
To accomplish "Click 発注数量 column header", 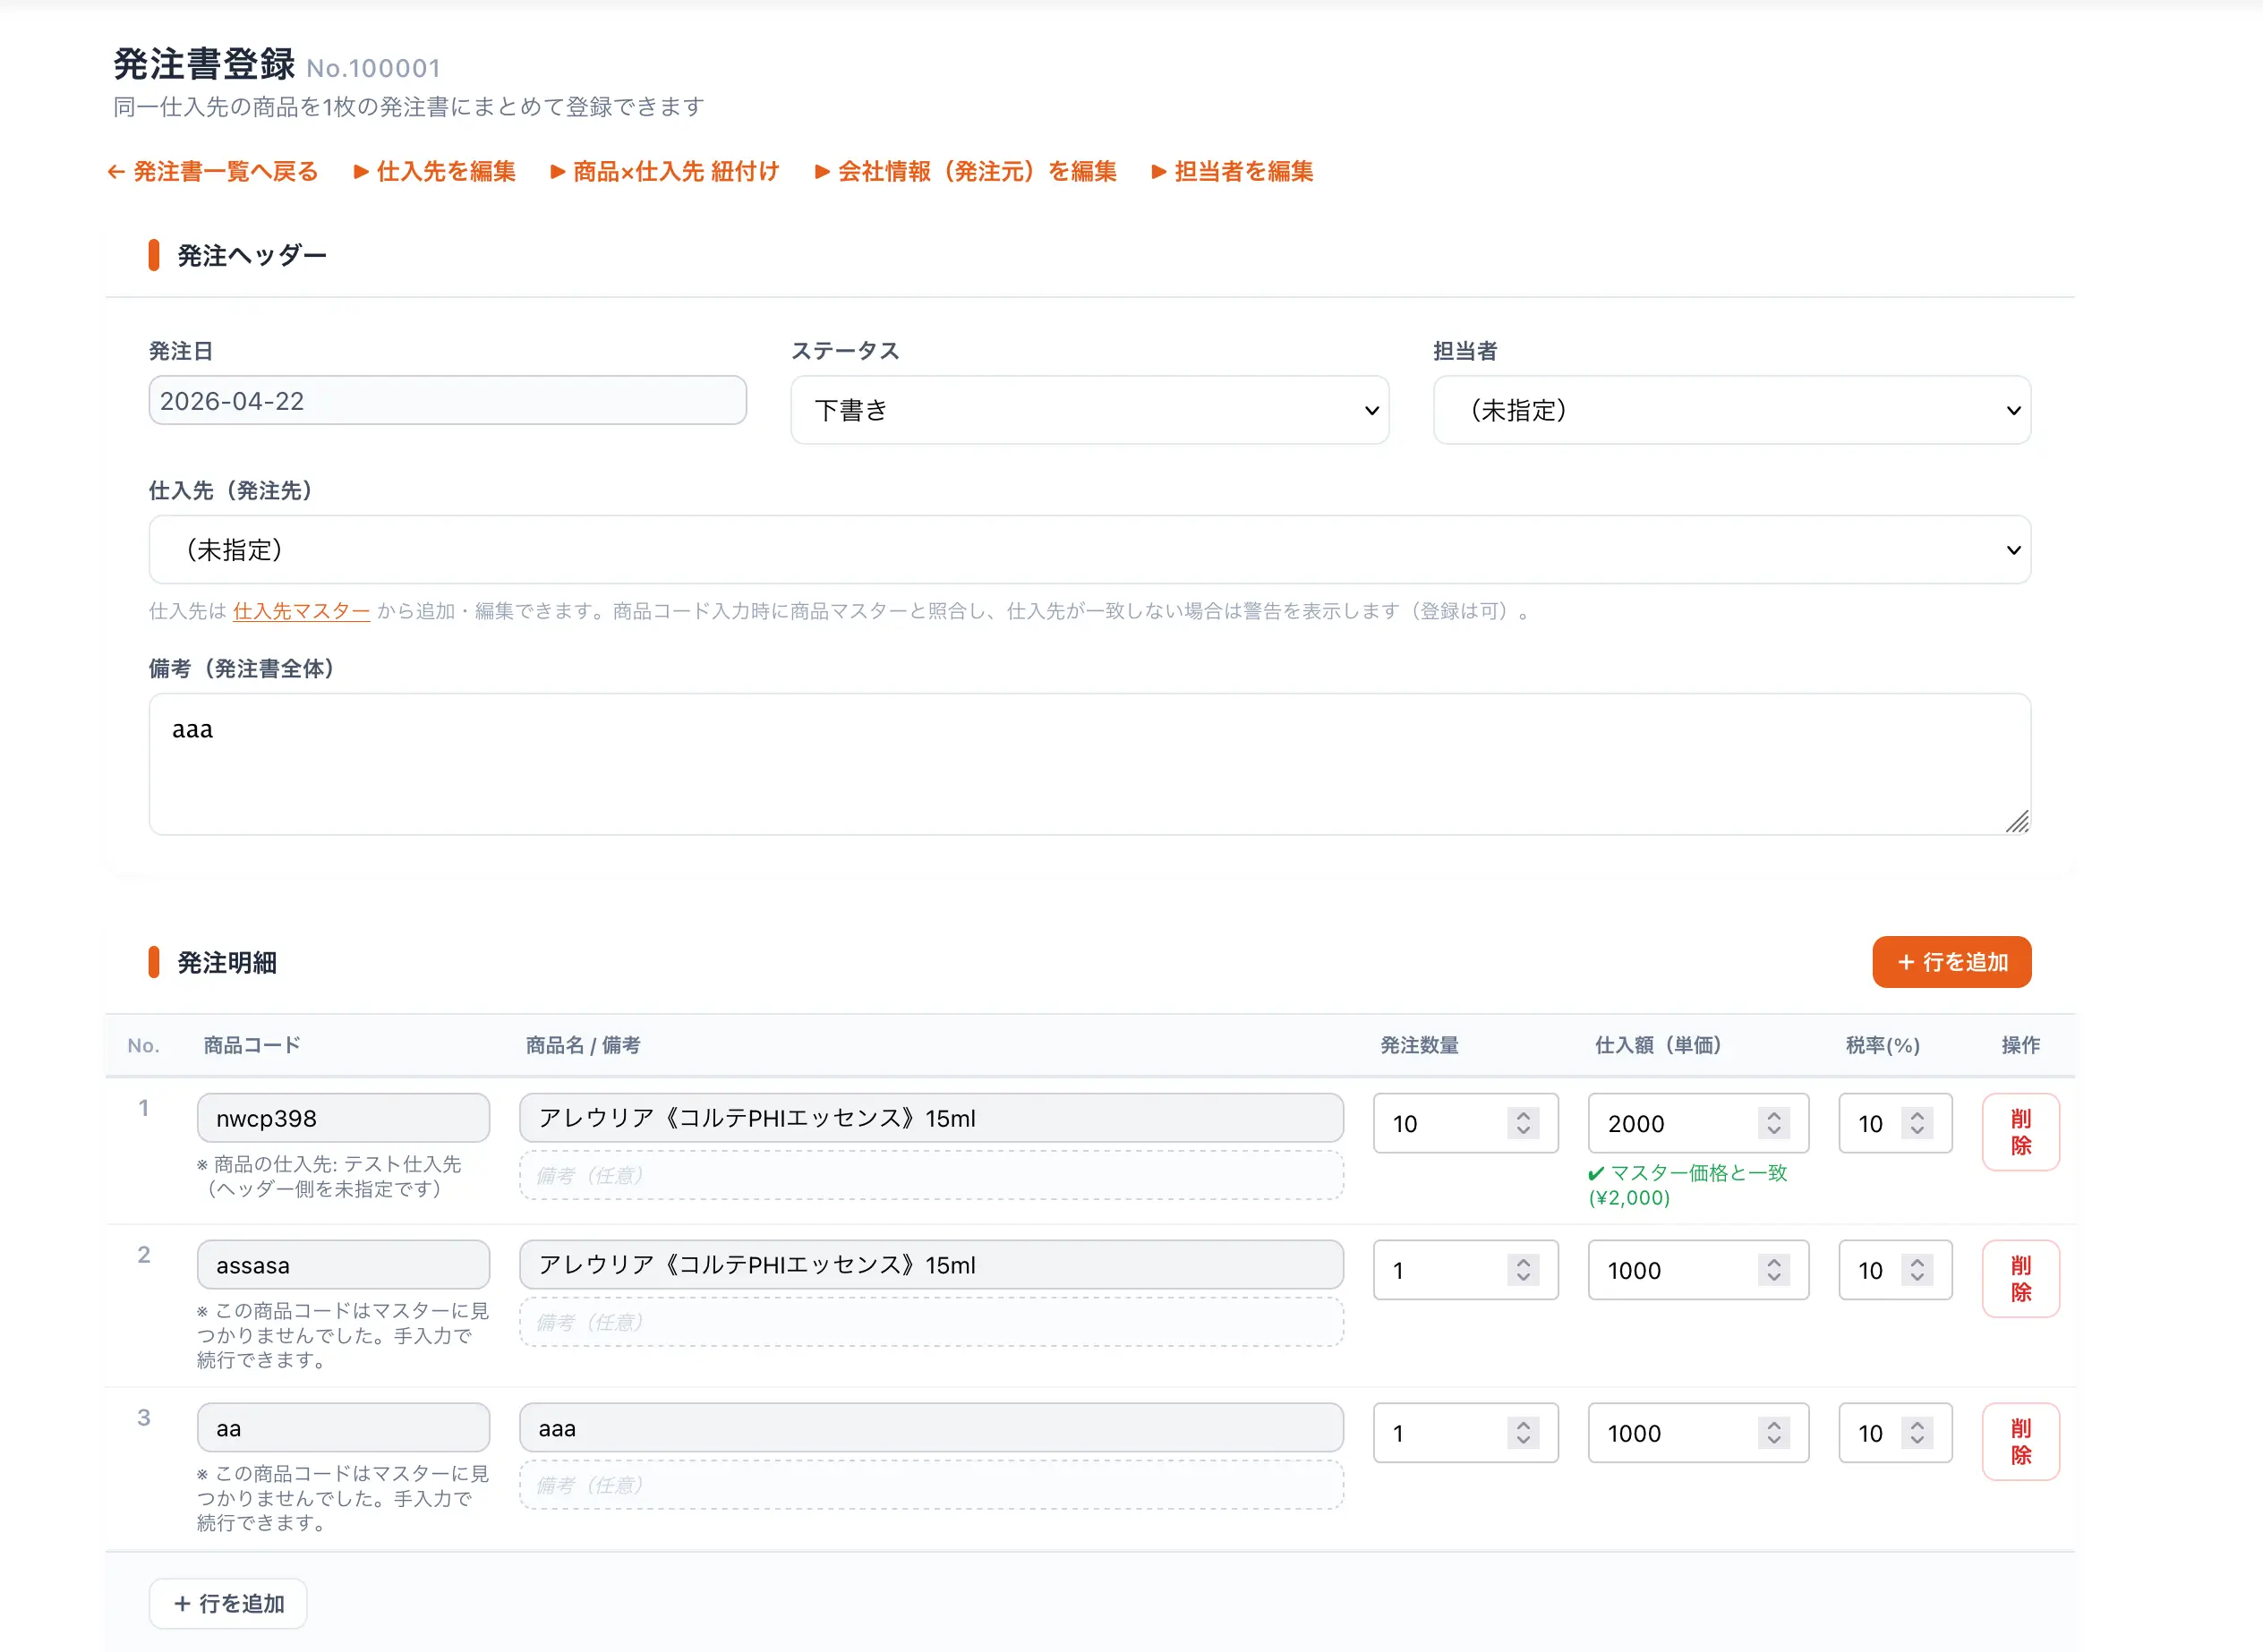I will (1419, 1046).
